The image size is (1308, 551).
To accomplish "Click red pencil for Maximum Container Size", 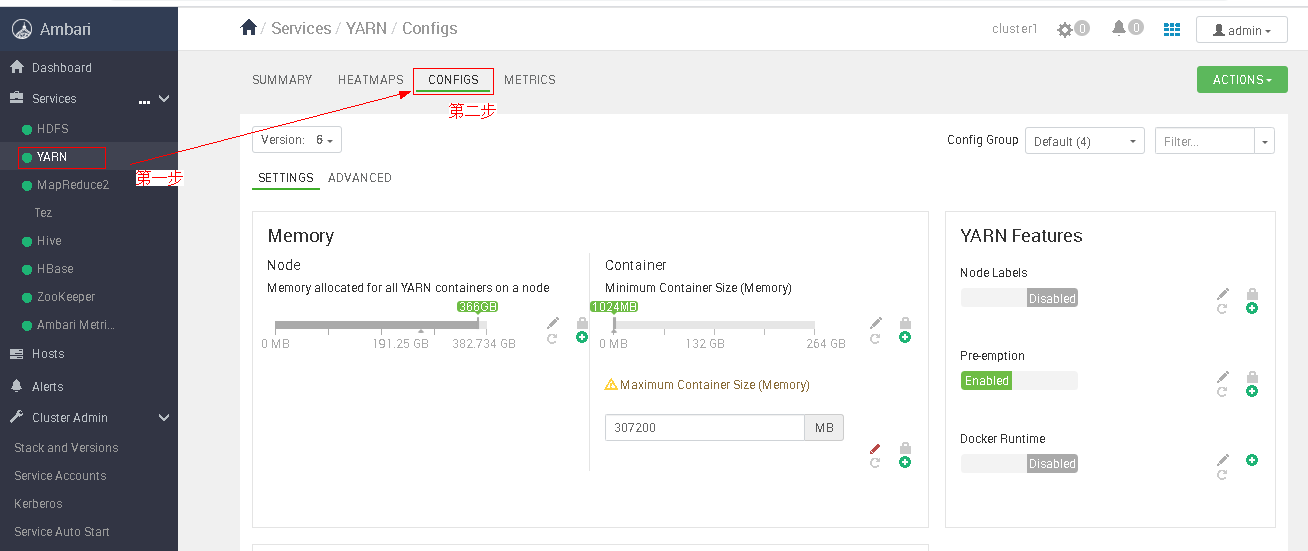I will (x=876, y=448).
